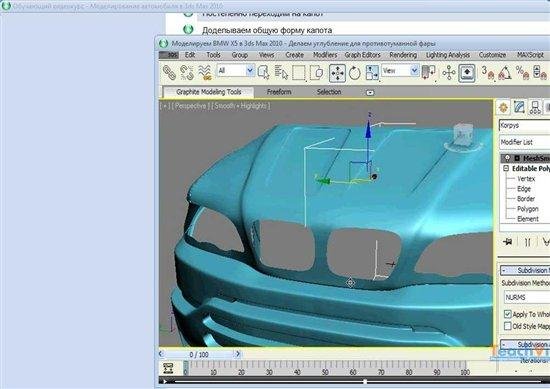This screenshot has width=550, height=389.
Task: Open the Group menu
Action: coord(240,55)
